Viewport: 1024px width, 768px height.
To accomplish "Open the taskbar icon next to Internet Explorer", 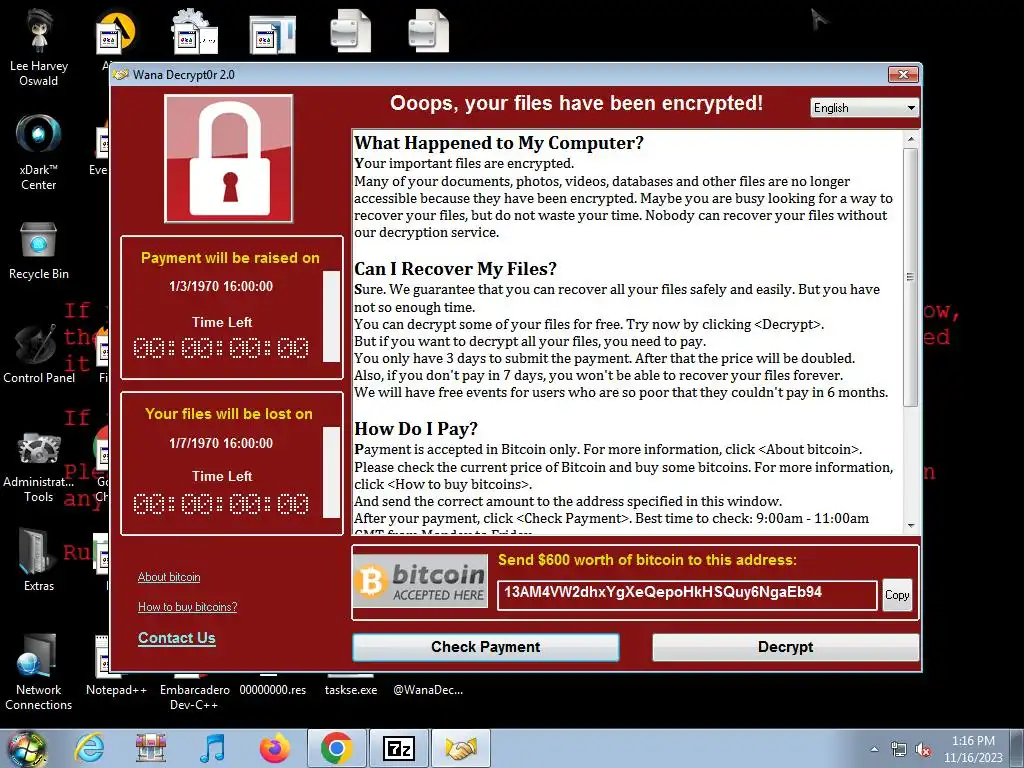I will (151, 748).
